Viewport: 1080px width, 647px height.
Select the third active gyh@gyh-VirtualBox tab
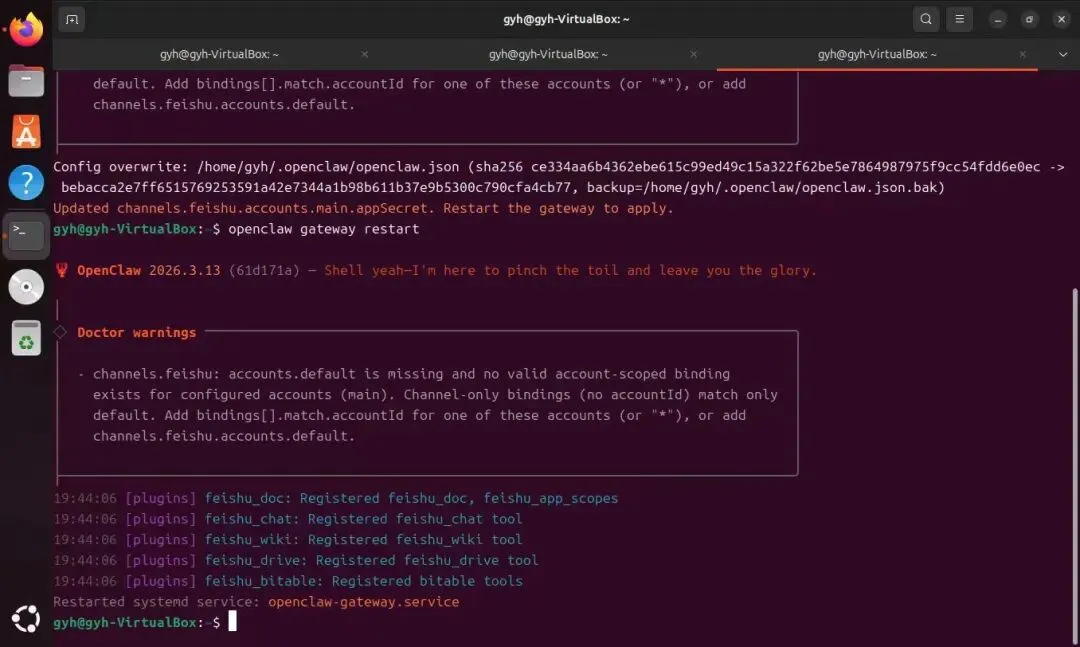tap(877, 54)
